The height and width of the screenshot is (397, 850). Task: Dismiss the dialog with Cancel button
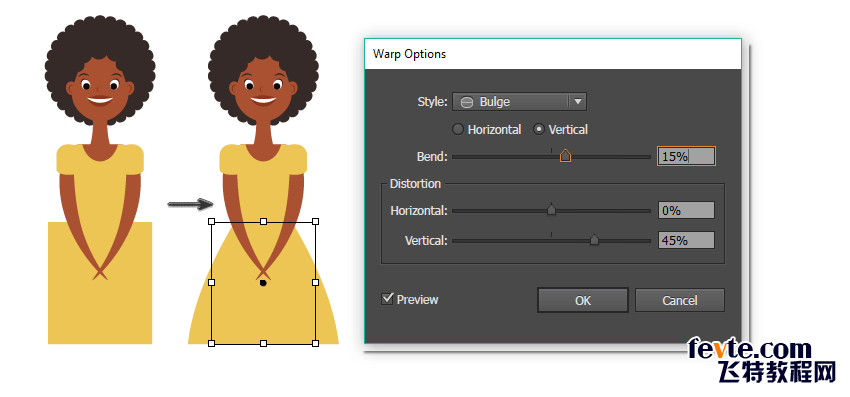[680, 300]
